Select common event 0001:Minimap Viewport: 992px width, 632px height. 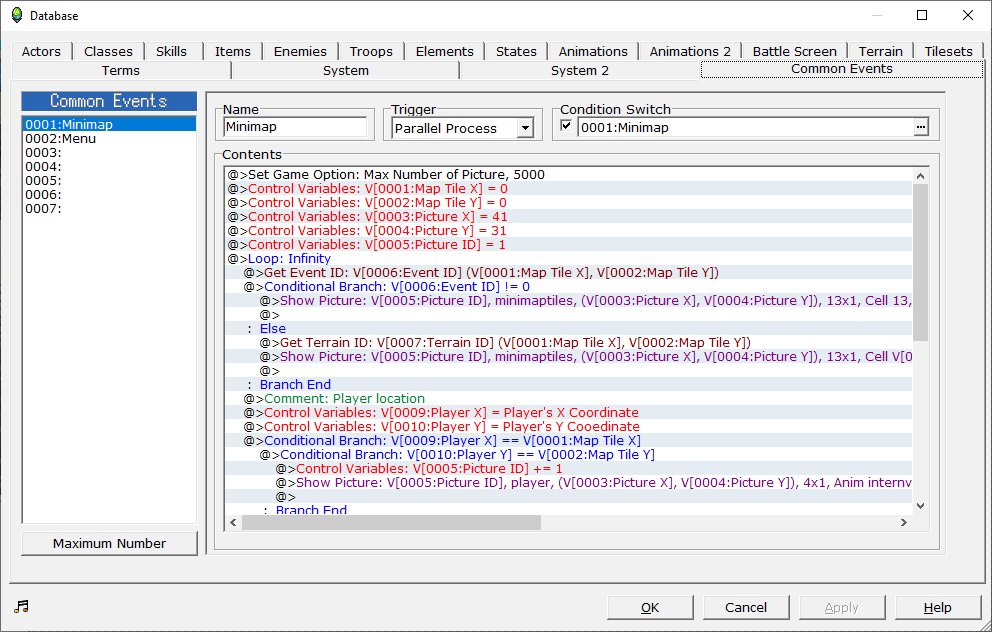click(x=109, y=125)
